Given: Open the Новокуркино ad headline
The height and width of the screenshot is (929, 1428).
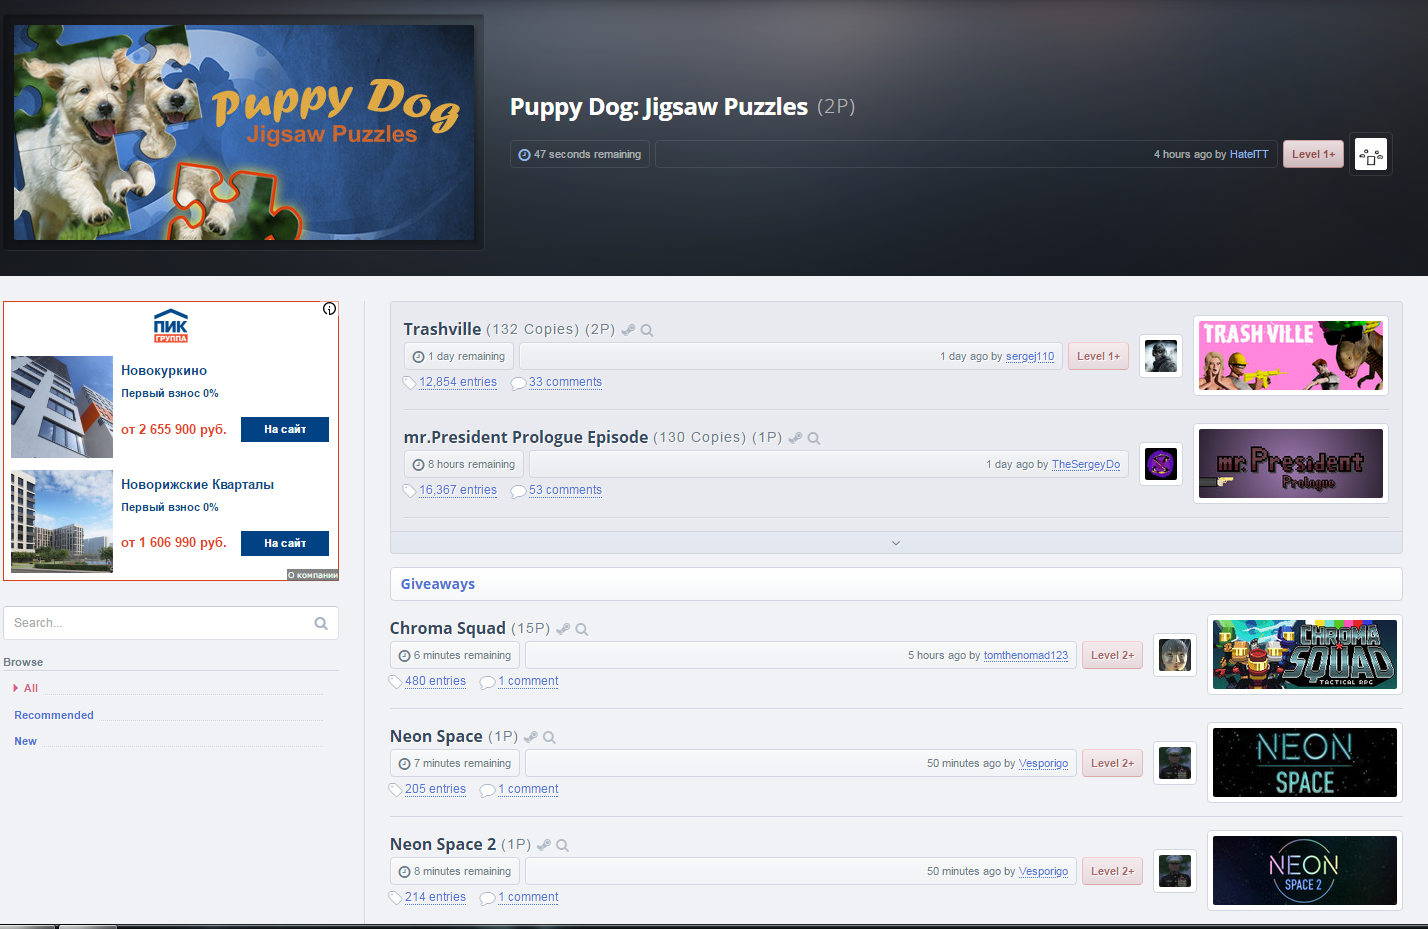Looking at the screenshot, I should (x=164, y=370).
